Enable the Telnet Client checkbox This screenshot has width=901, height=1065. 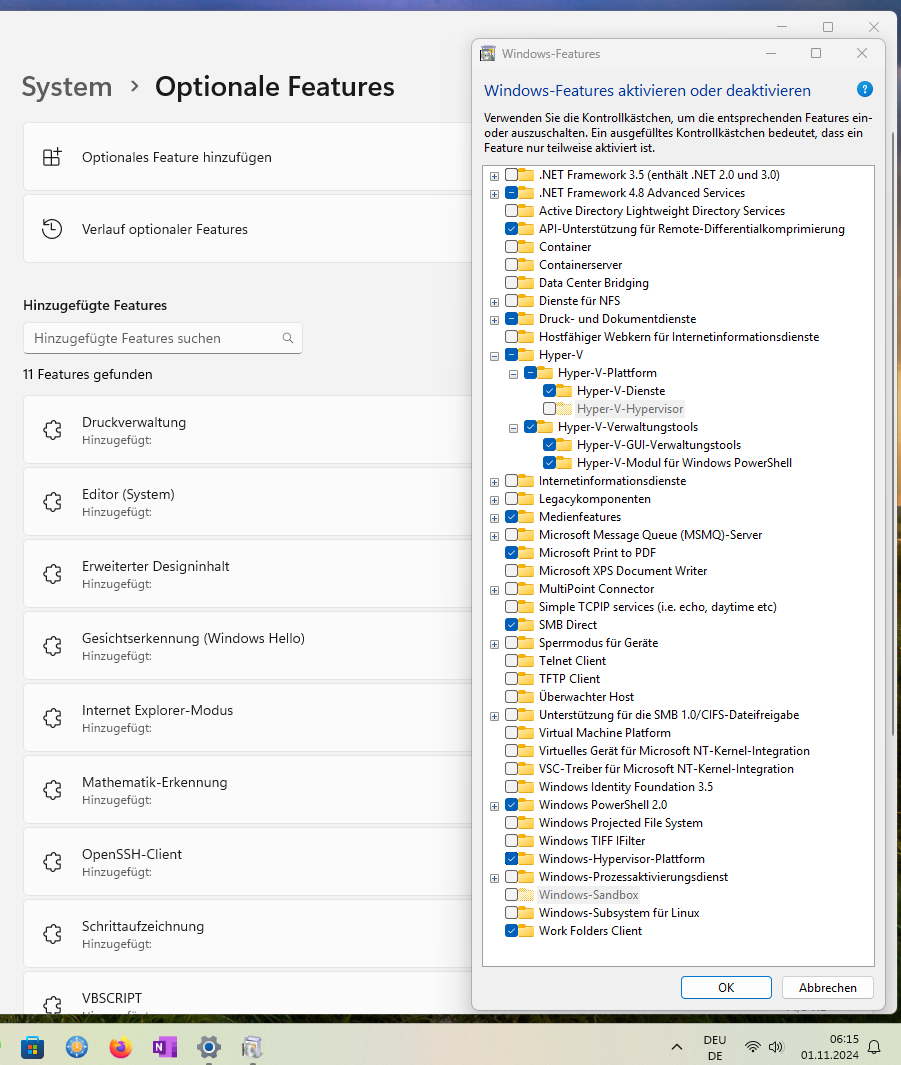(511, 661)
